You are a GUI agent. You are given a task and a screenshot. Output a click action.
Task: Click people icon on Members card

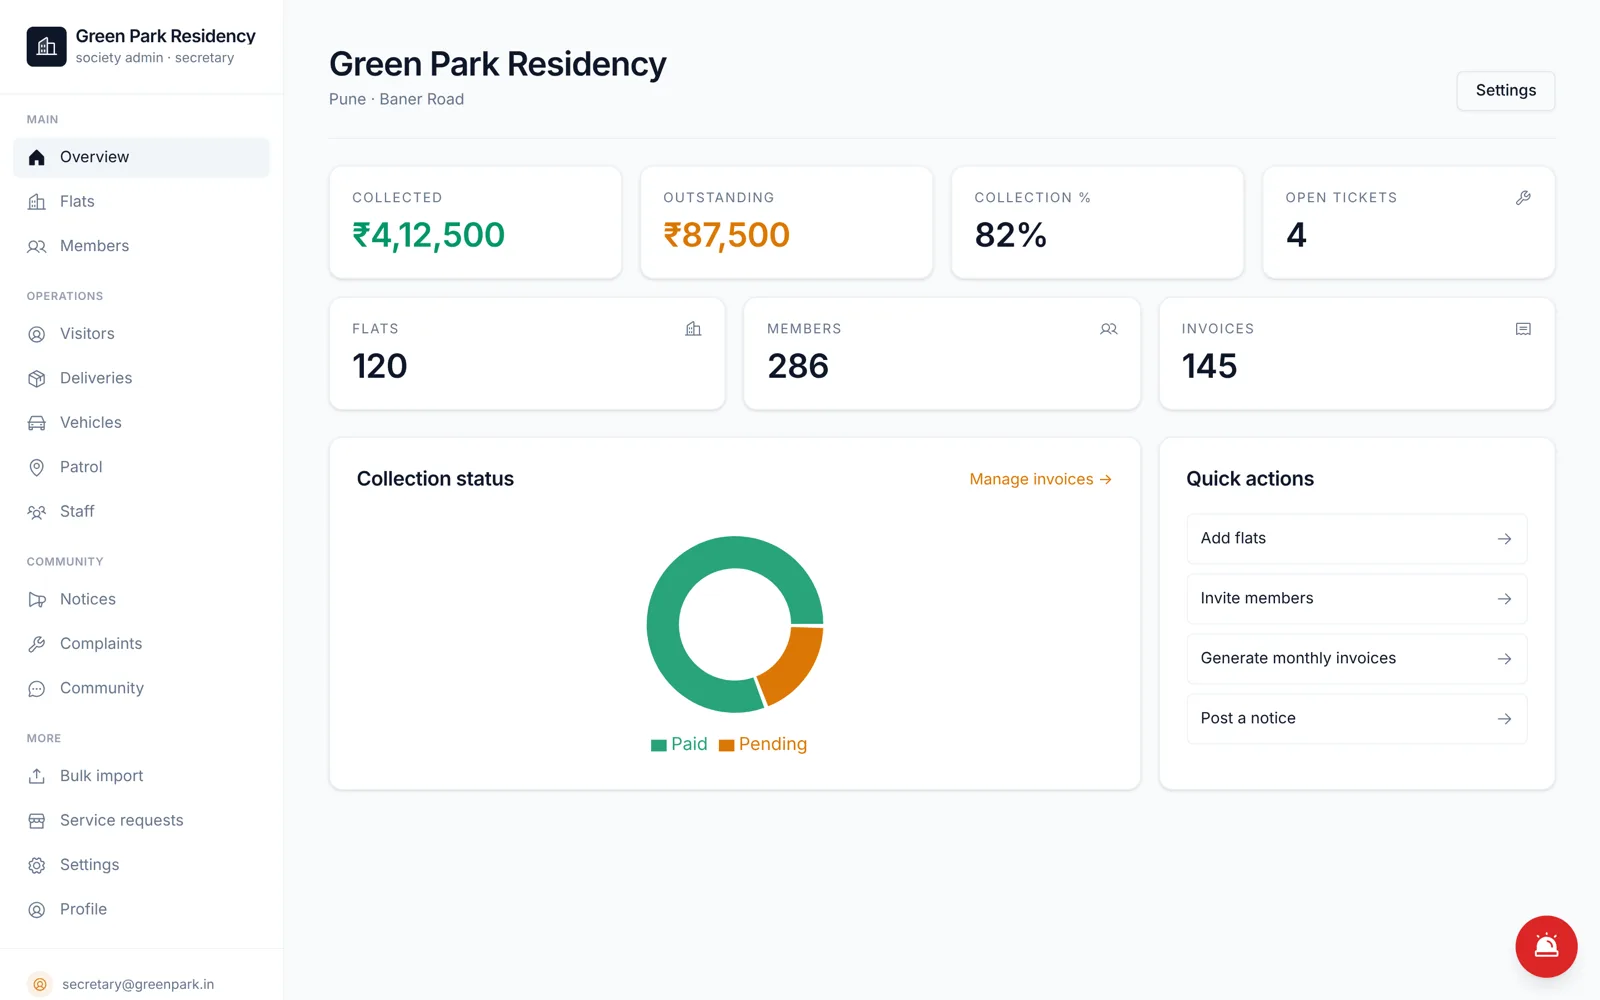point(1108,329)
